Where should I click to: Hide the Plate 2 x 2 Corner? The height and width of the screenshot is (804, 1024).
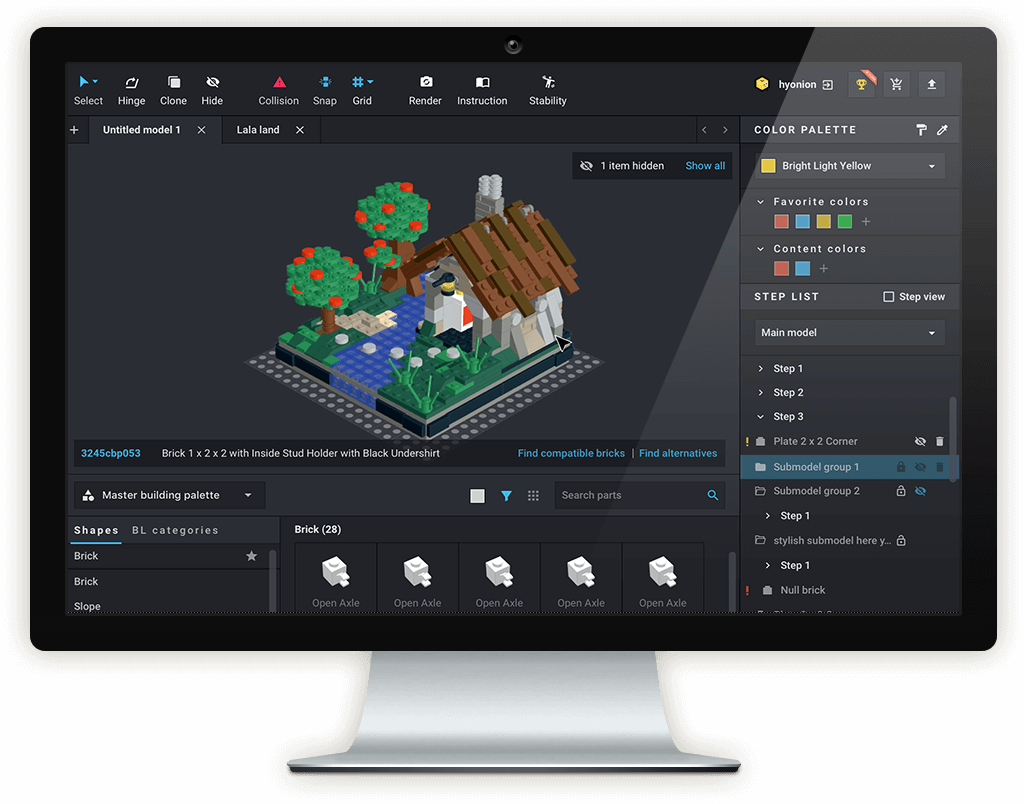pos(919,441)
